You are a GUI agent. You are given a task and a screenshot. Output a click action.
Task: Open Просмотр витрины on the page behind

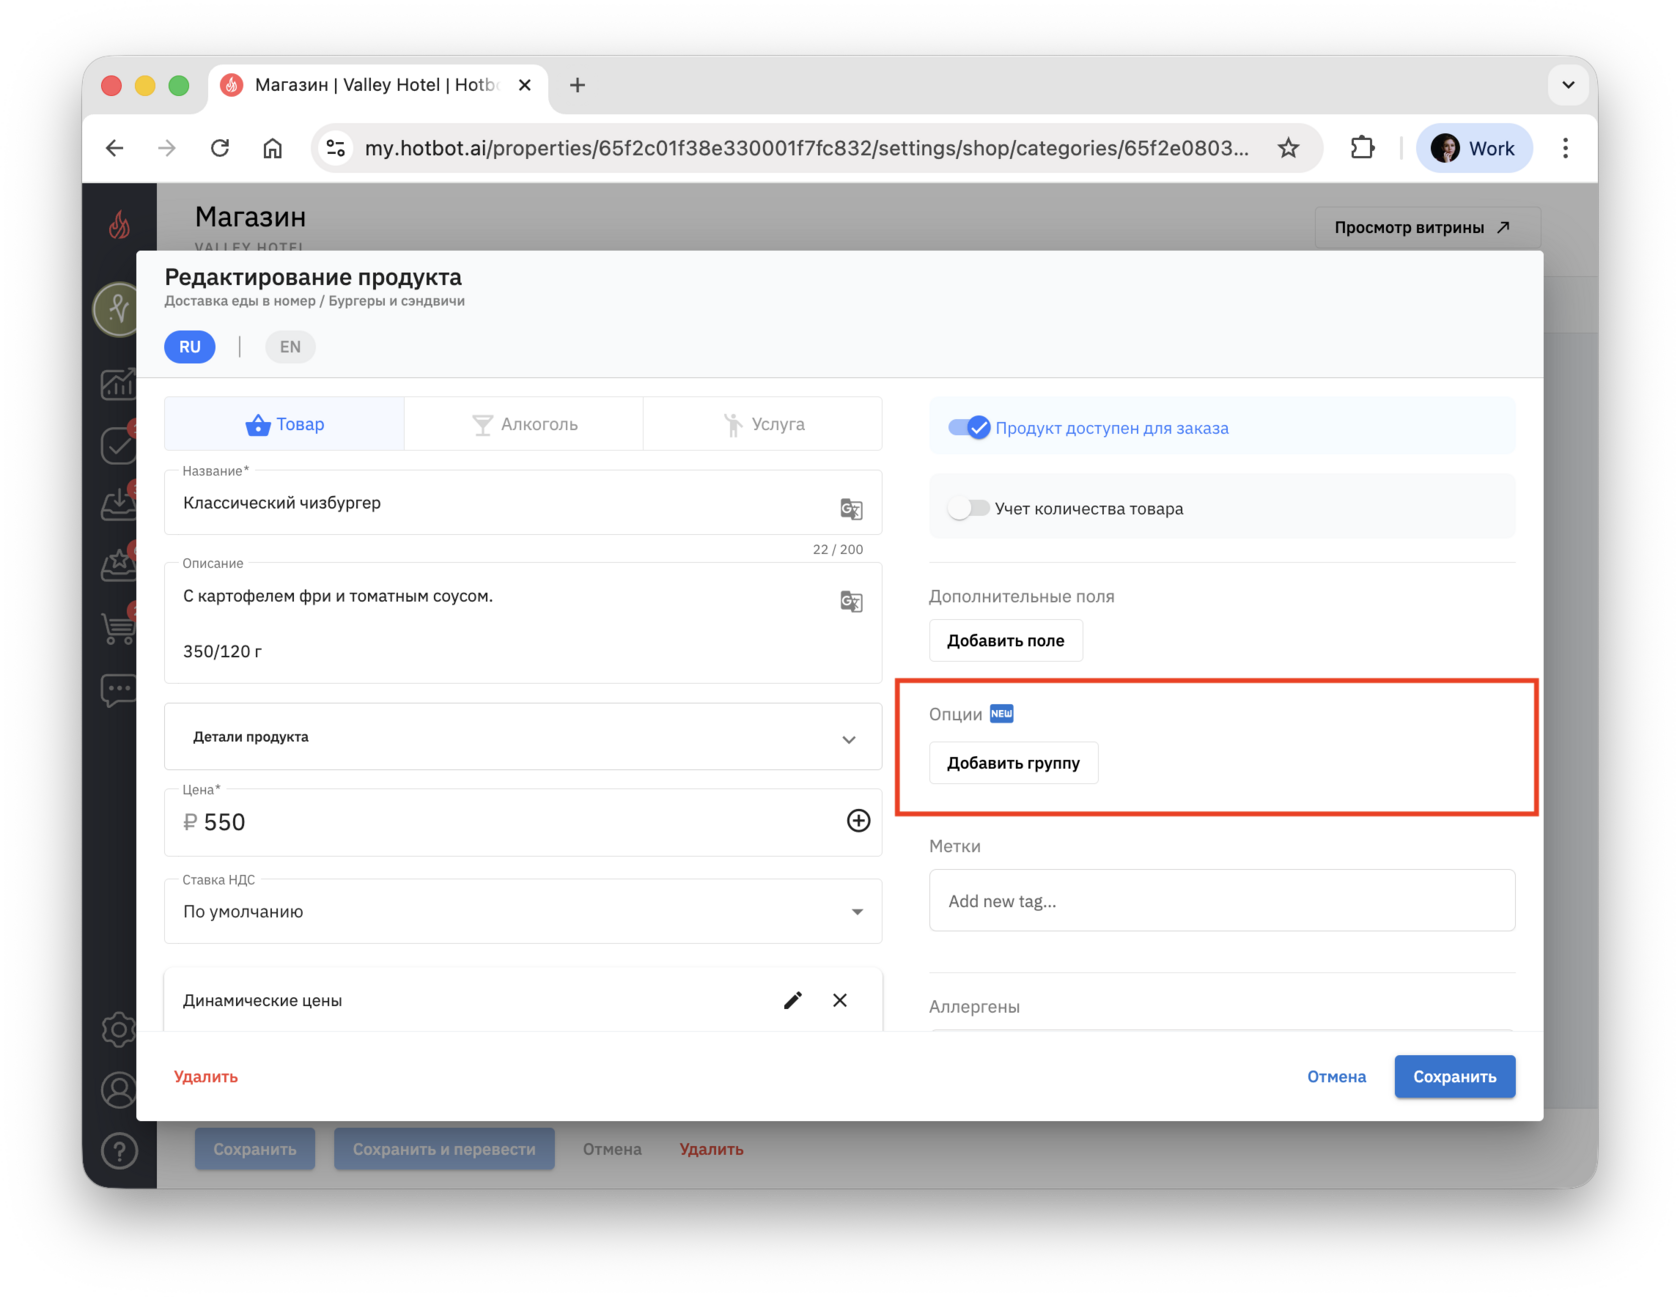1428,227
